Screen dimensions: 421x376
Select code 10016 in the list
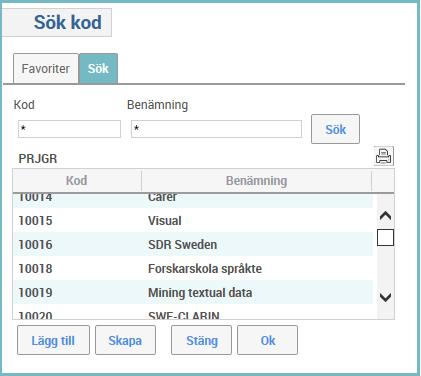(35, 245)
